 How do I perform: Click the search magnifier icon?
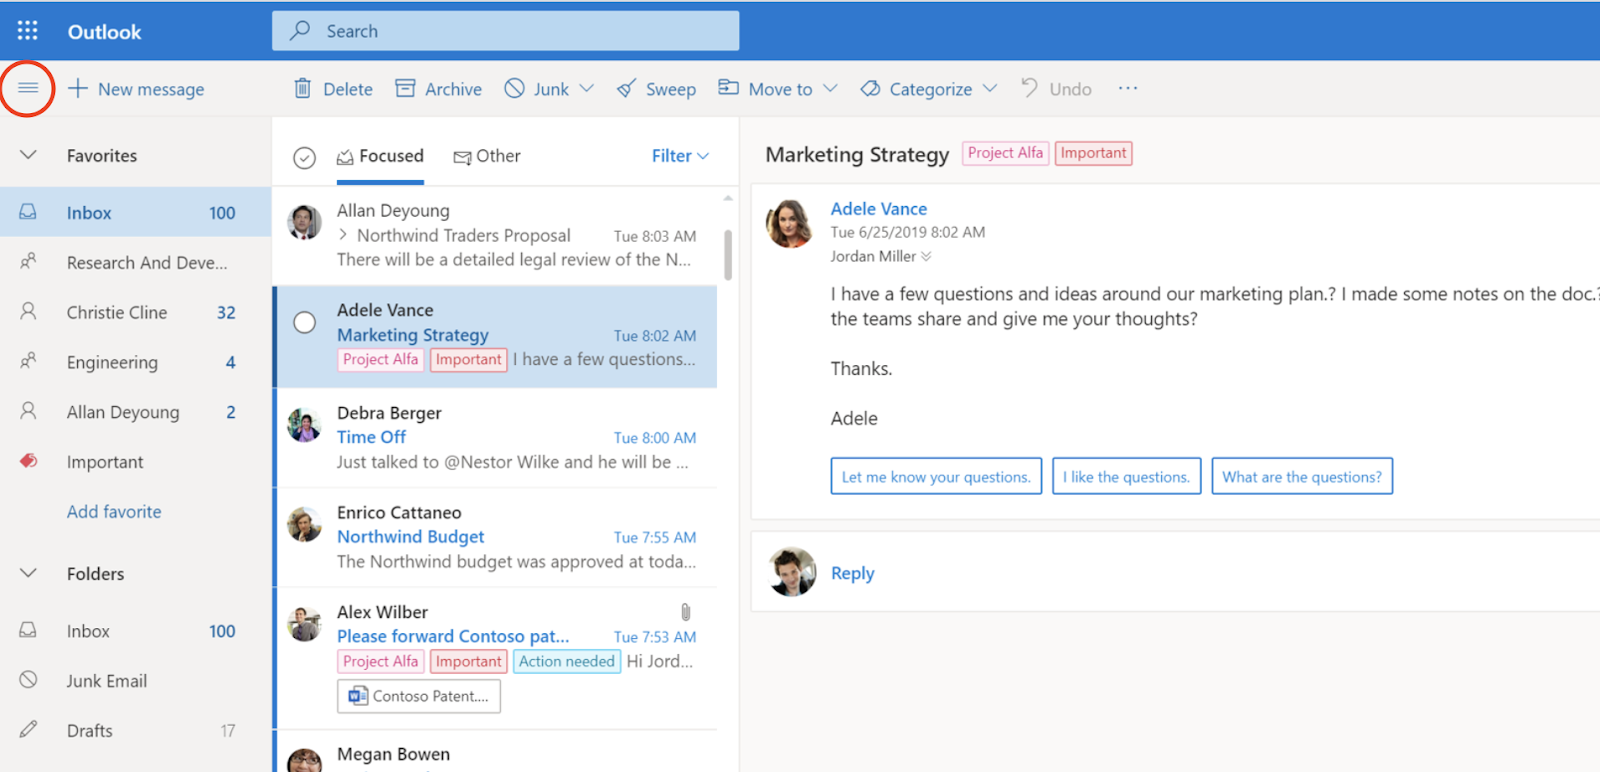(299, 31)
